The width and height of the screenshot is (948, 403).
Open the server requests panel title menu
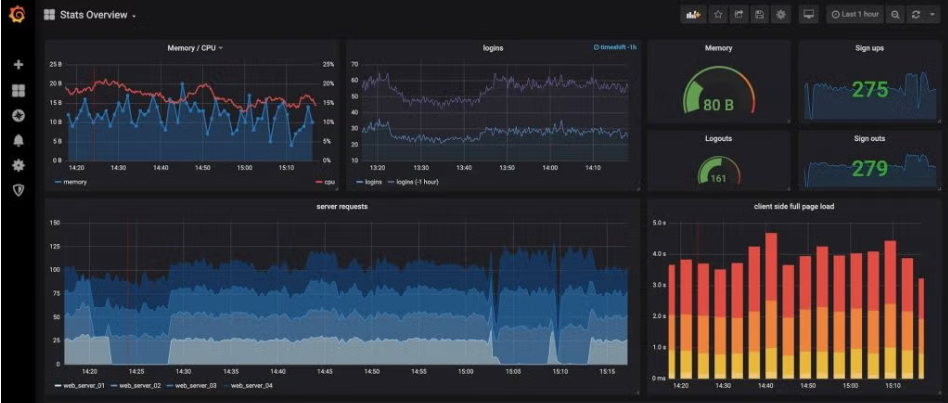point(341,206)
